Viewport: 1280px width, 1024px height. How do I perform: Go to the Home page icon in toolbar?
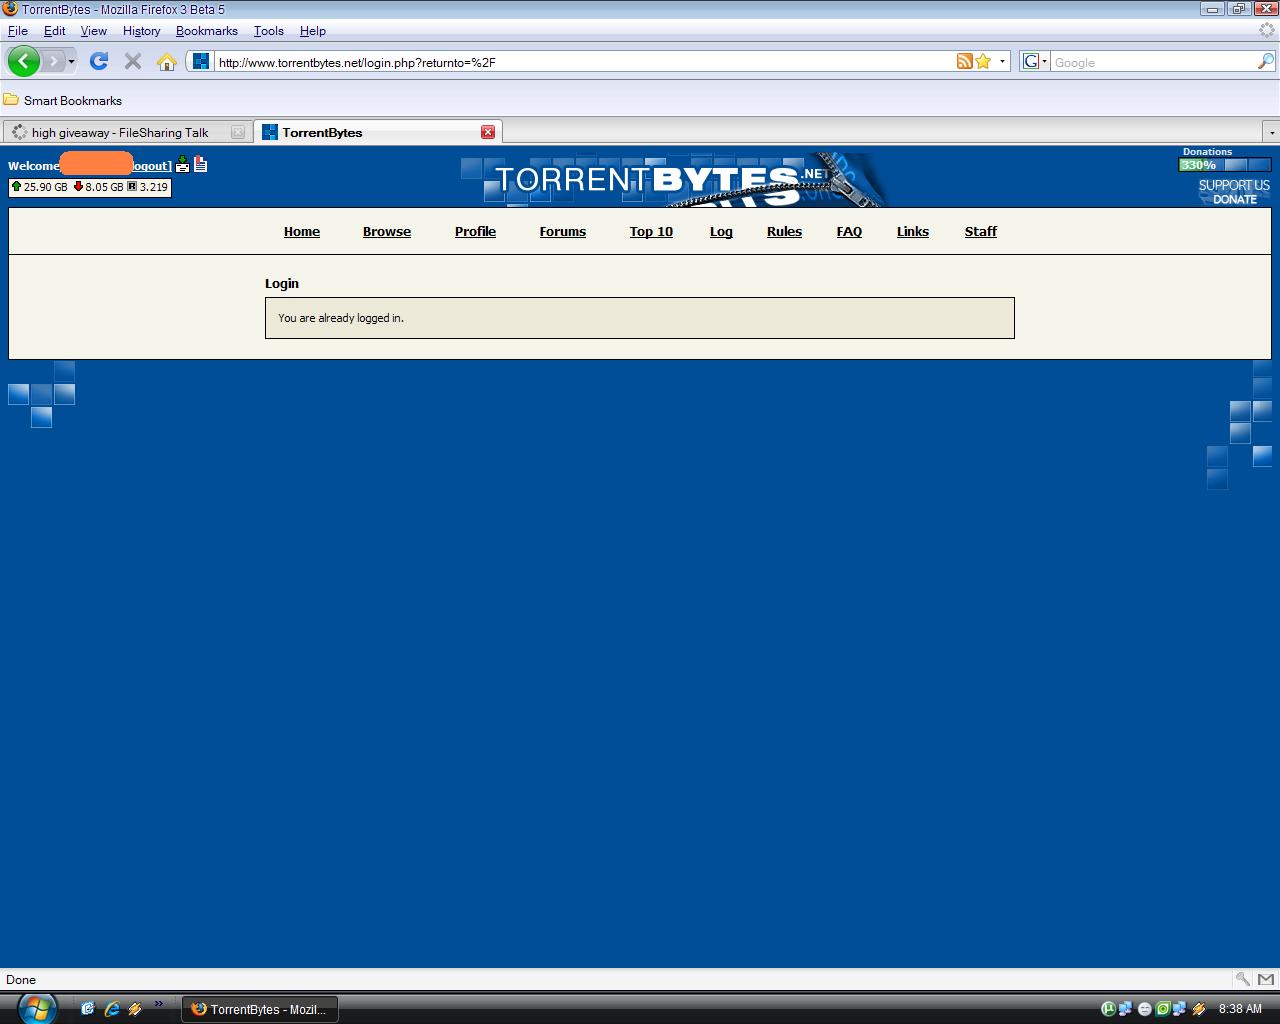(x=167, y=61)
